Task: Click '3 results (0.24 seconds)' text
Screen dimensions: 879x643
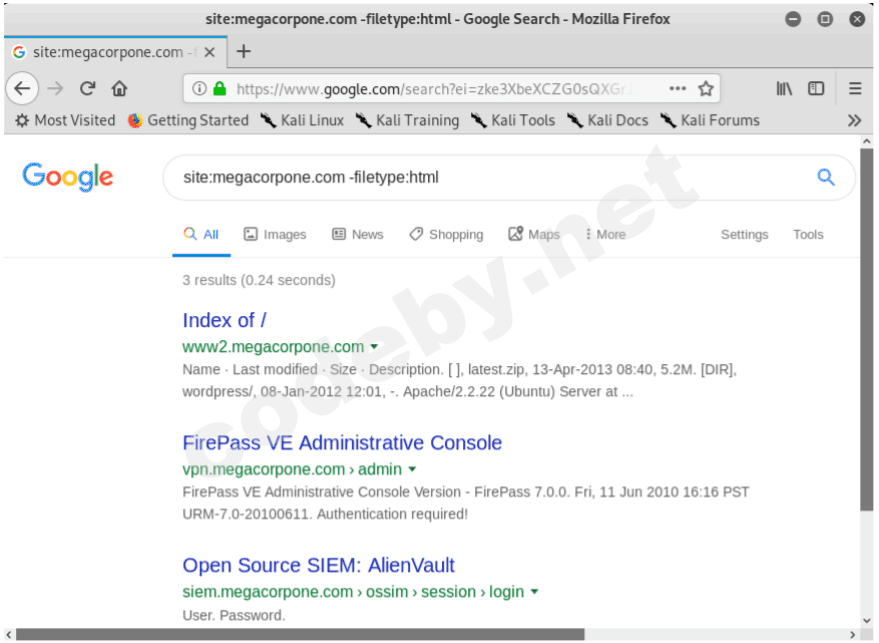Action: pos(259,280)
